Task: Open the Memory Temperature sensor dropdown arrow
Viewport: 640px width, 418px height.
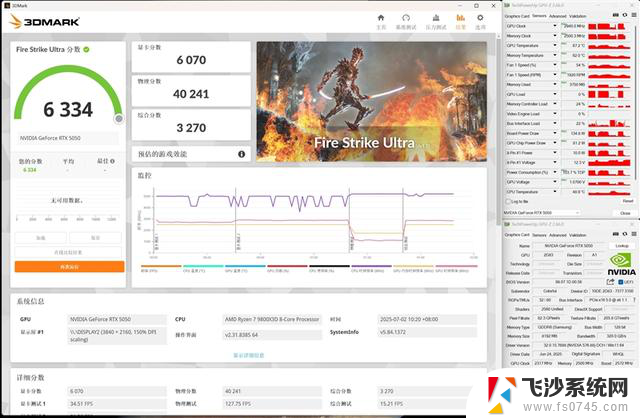Action: pyautogui.click(x=555, y=56)
